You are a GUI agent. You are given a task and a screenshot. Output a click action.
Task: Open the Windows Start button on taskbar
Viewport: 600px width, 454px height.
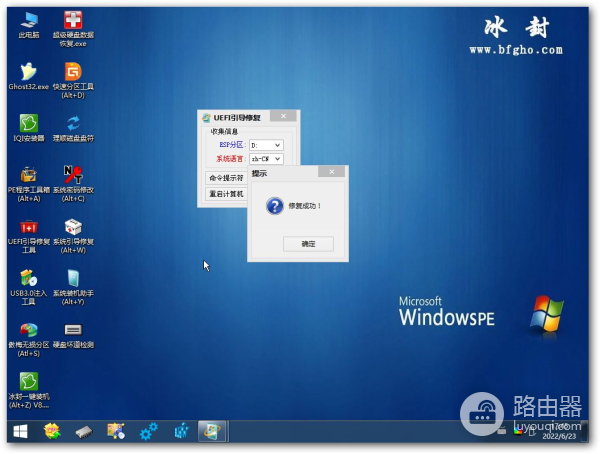click(18, 432)
